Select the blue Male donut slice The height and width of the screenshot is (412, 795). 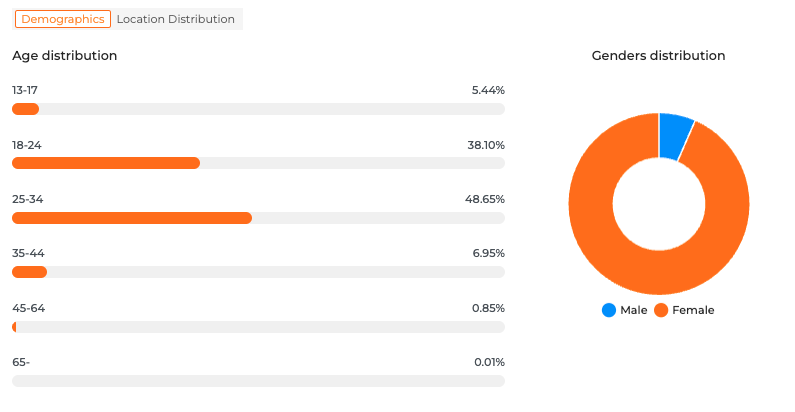coord(675,136)
